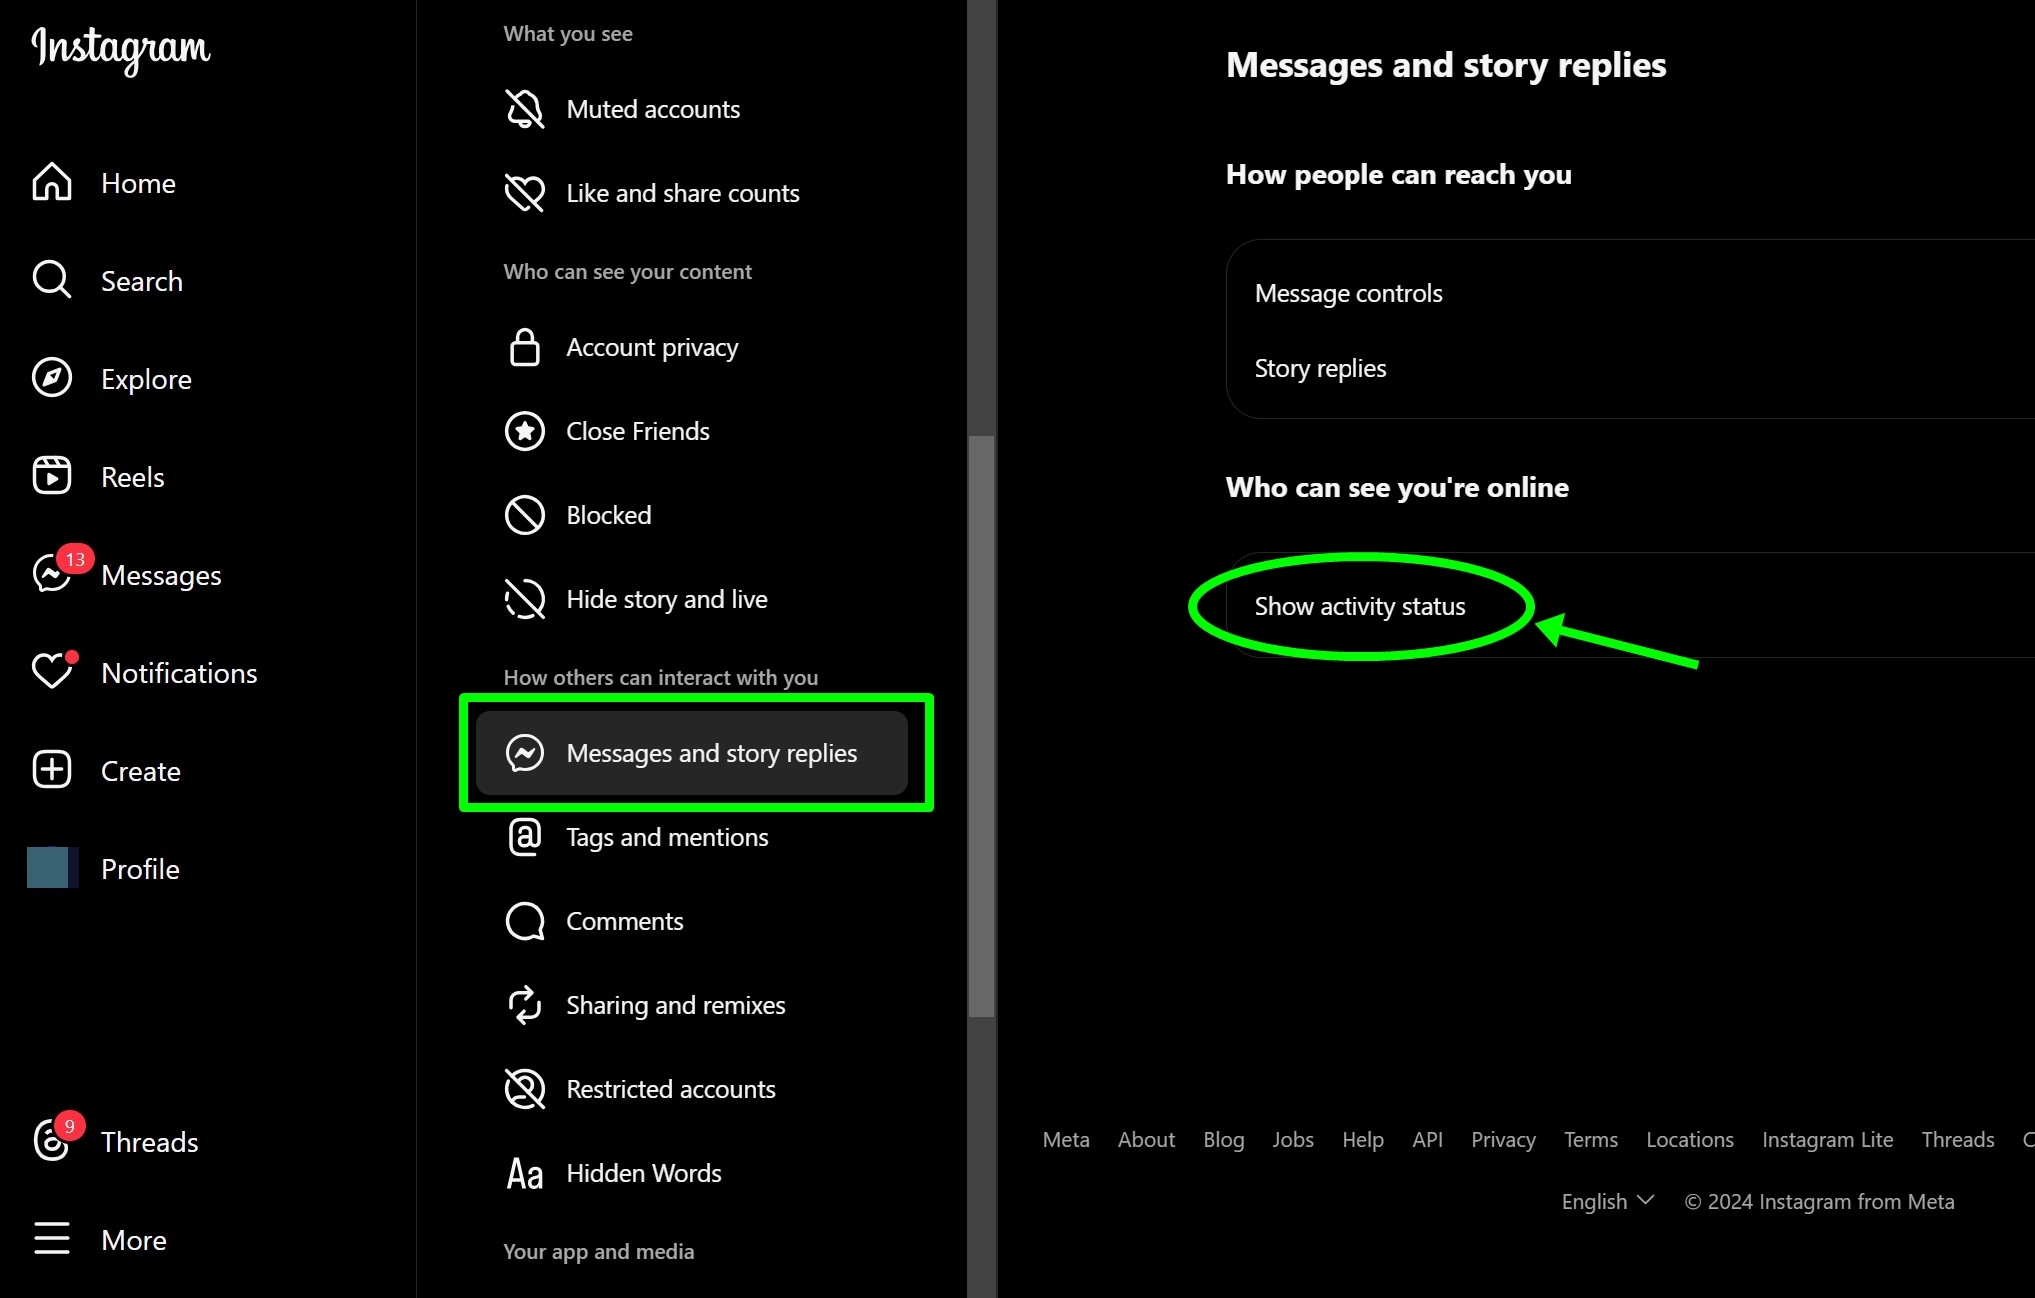Viewport: 2035px width, 1298px height.
Task: Open the Profile avatar thumbnail
Action: click(x=52, y=867)
